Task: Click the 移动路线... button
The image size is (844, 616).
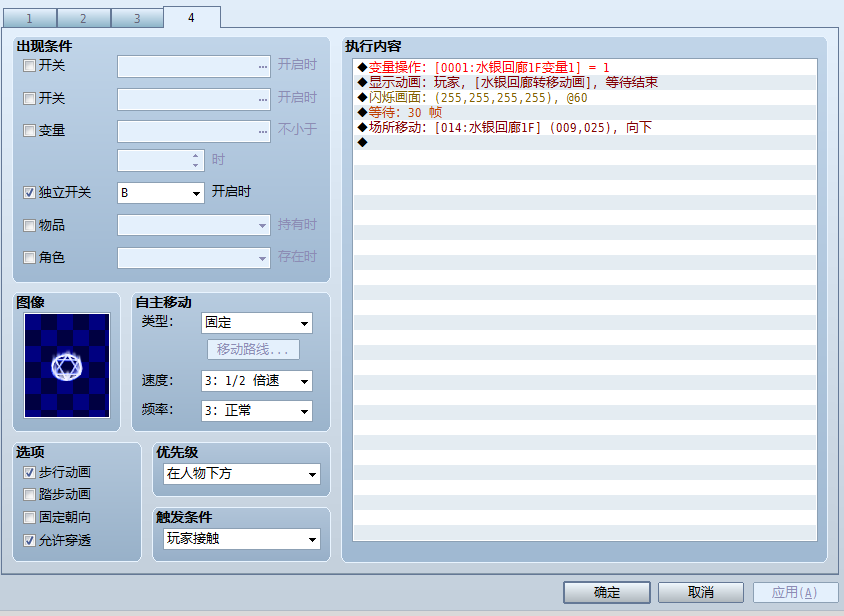Action: coord(254,349)
